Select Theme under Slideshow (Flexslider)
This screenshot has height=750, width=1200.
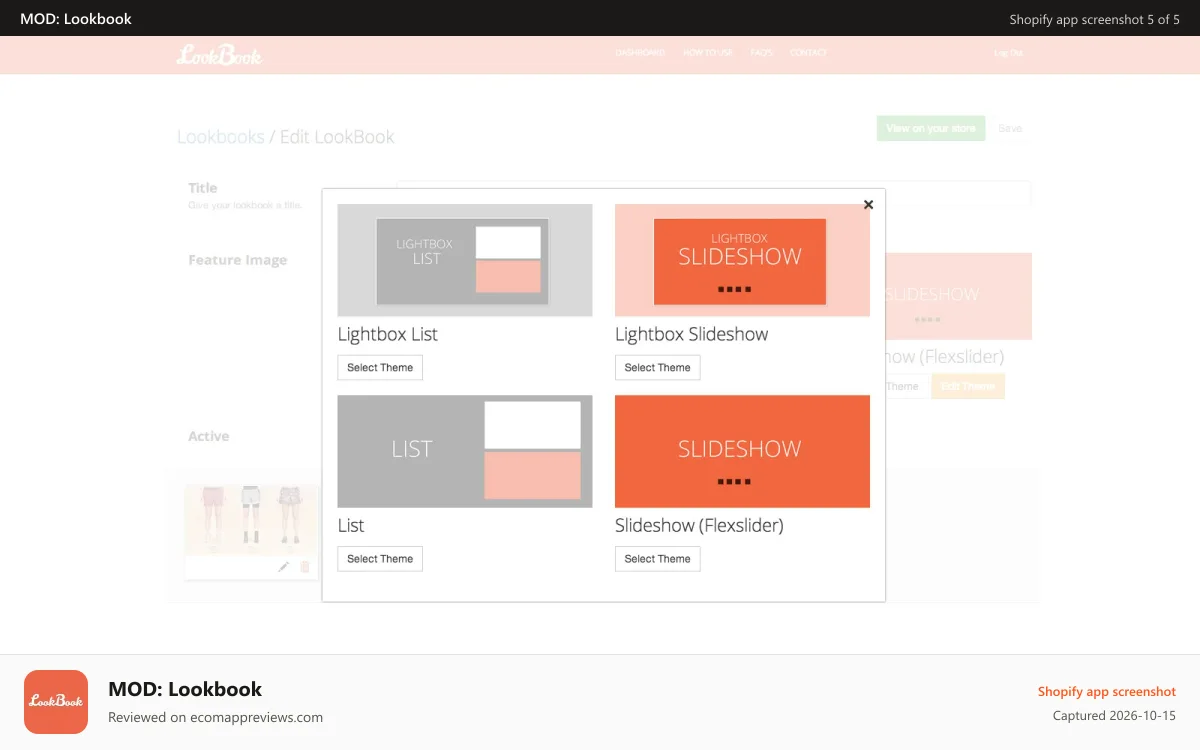pos(658,559)
